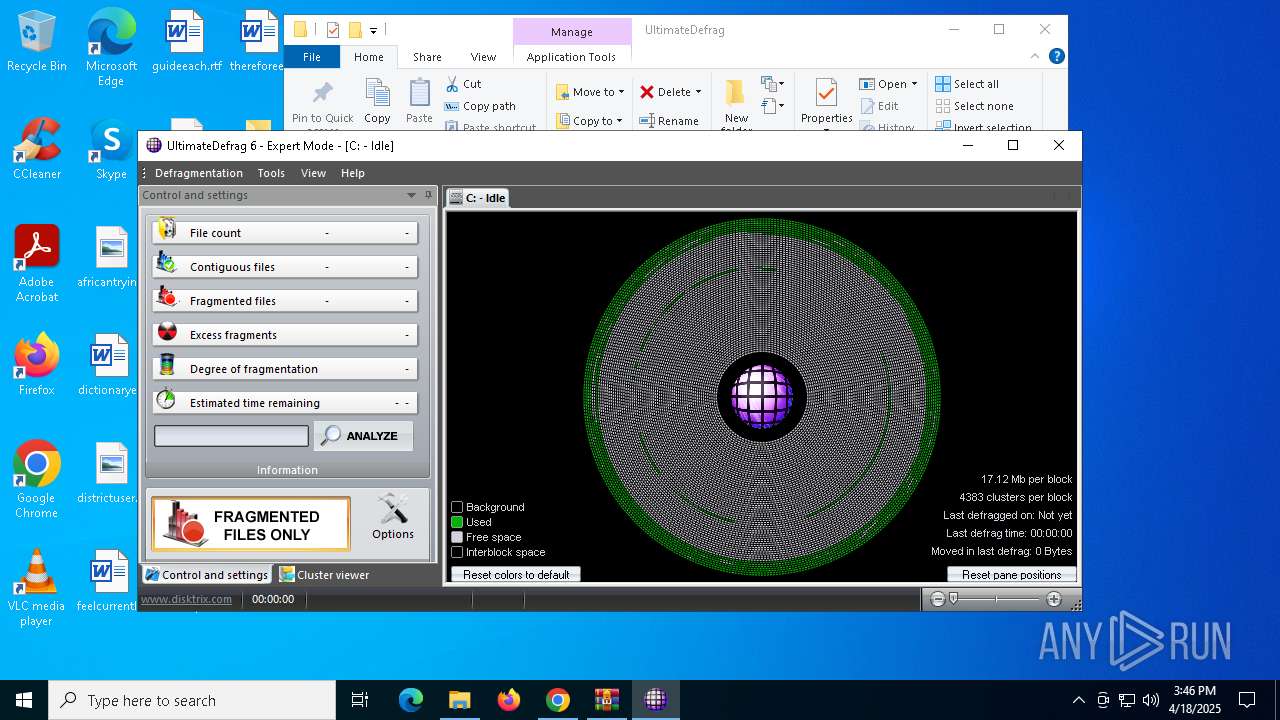
Task: Click the purple disk hub in the center
Action: [762, 396]
